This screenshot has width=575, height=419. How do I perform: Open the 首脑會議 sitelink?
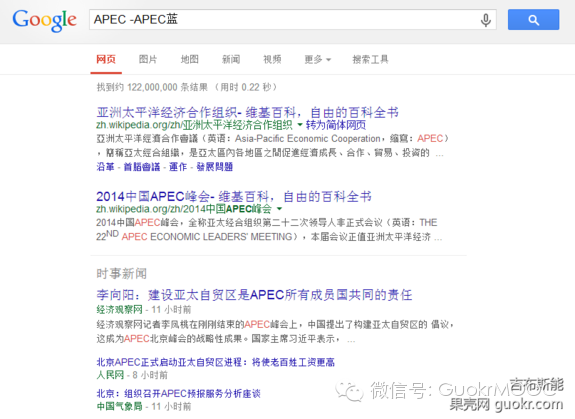(142, 167)
